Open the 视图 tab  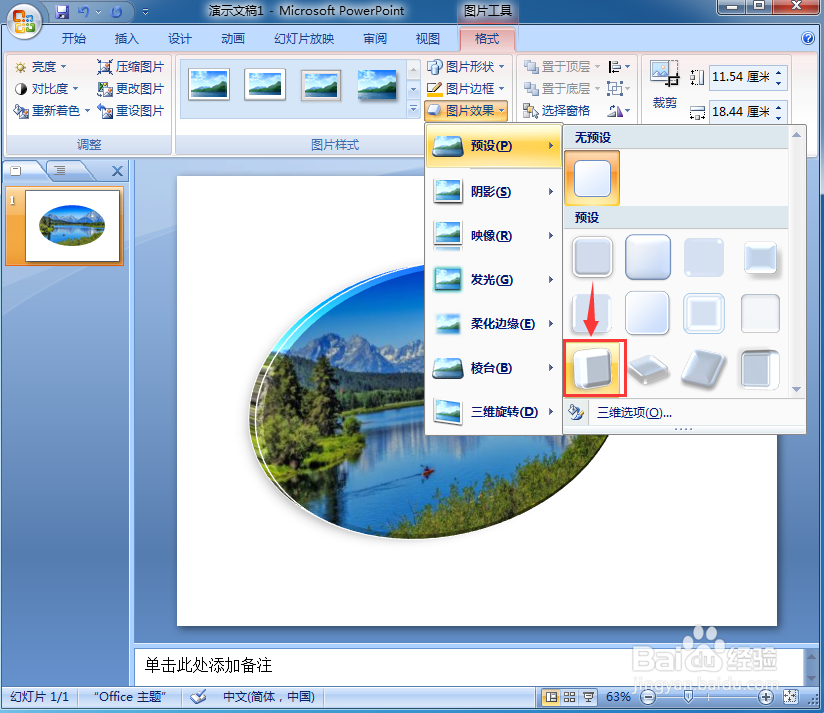click(x=427, y=38)
